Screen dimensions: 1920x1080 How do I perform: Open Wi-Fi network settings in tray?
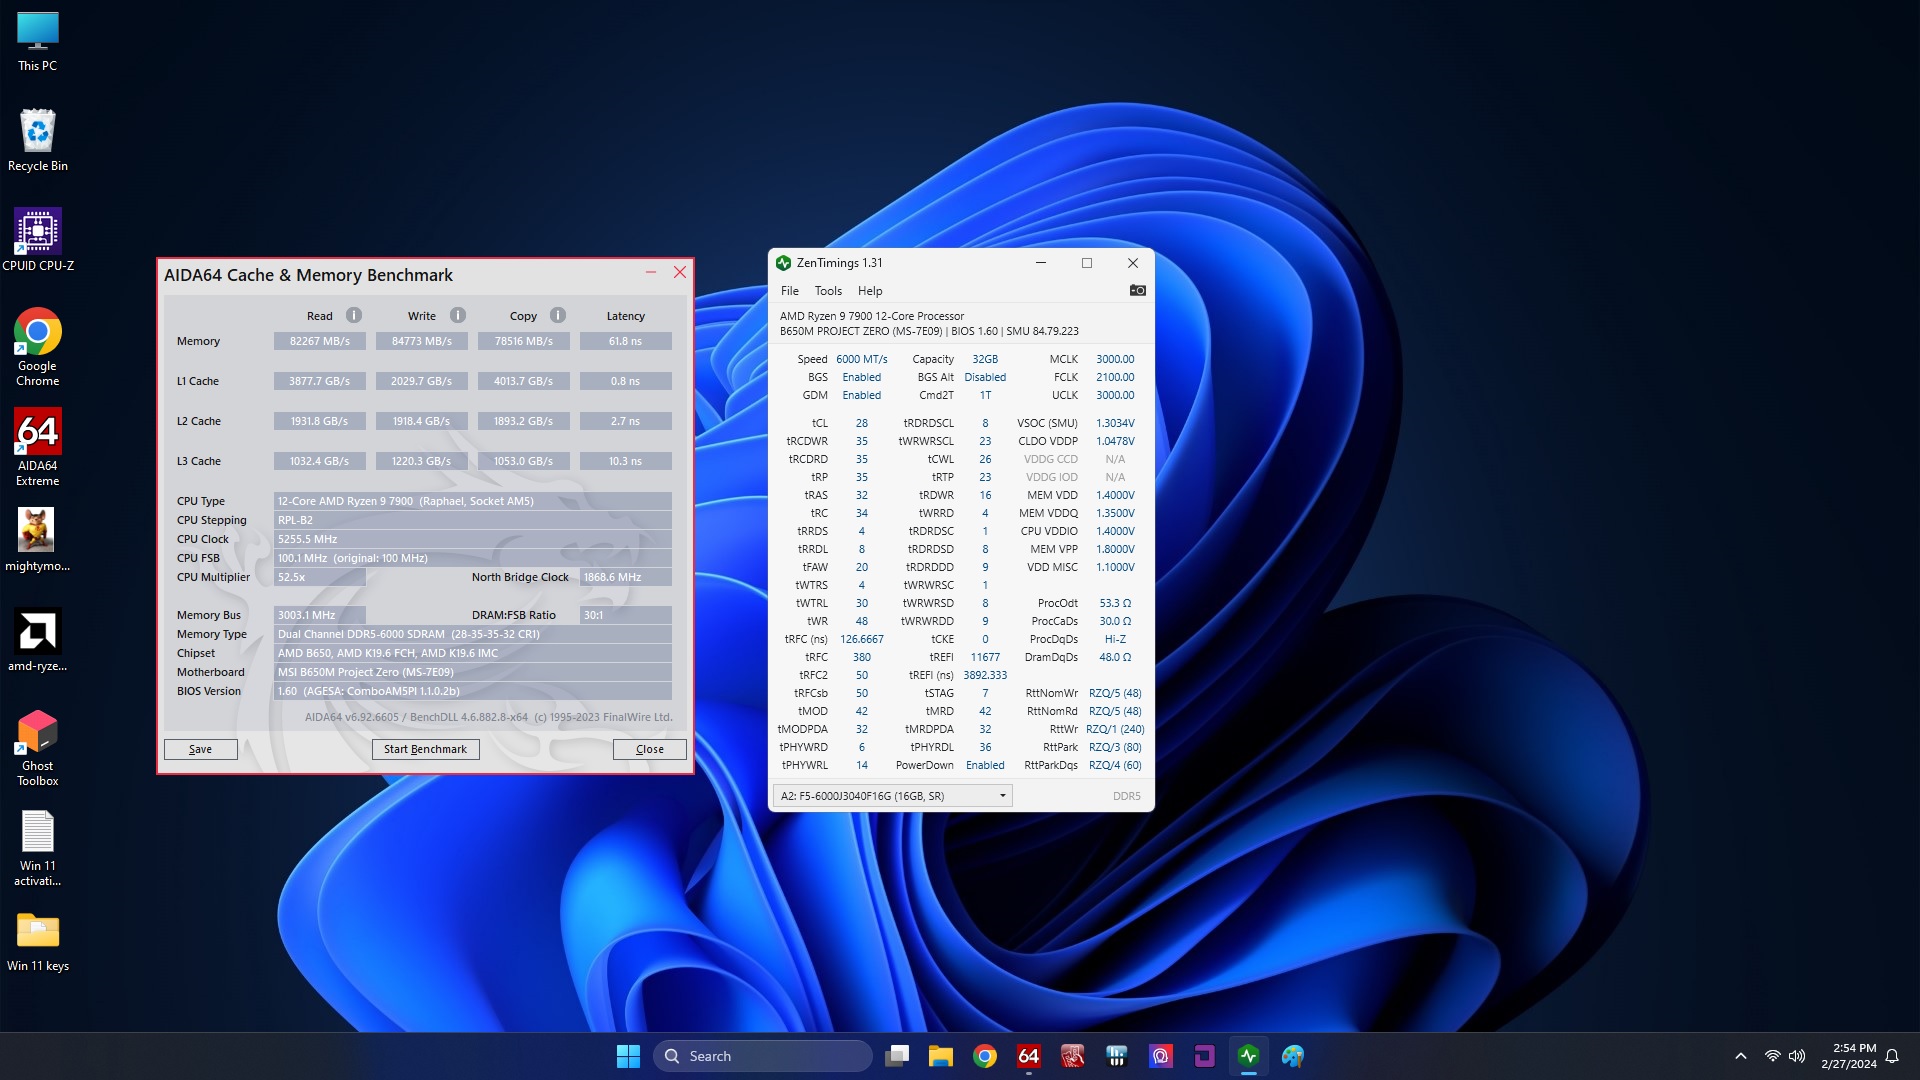coord(1772,1056)
